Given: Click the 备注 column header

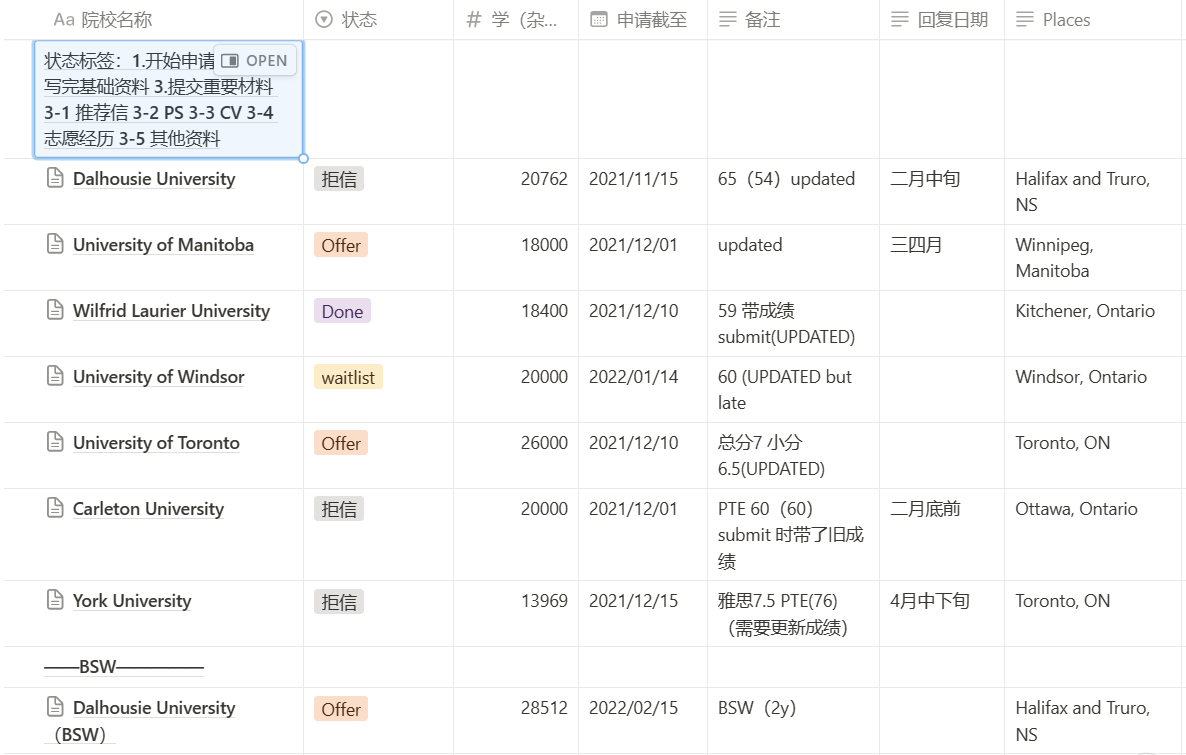Looking at the screenshot, I should click(749, 20).
